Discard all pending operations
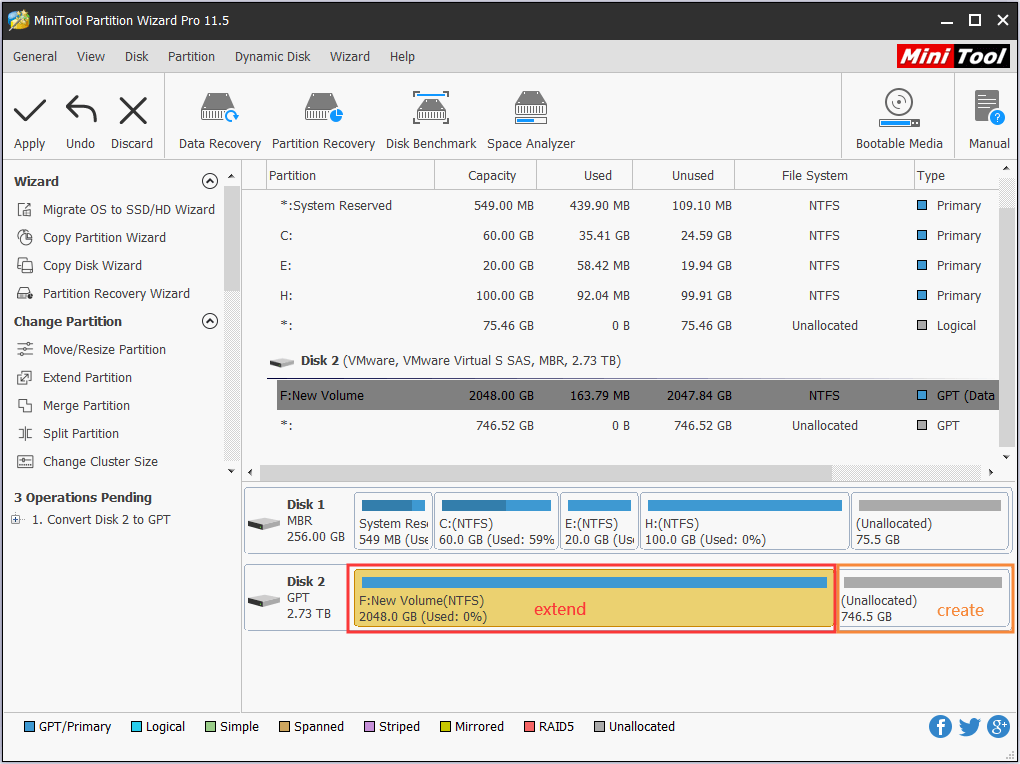This screenshot has height=764, width=1020. coord(132,122)
